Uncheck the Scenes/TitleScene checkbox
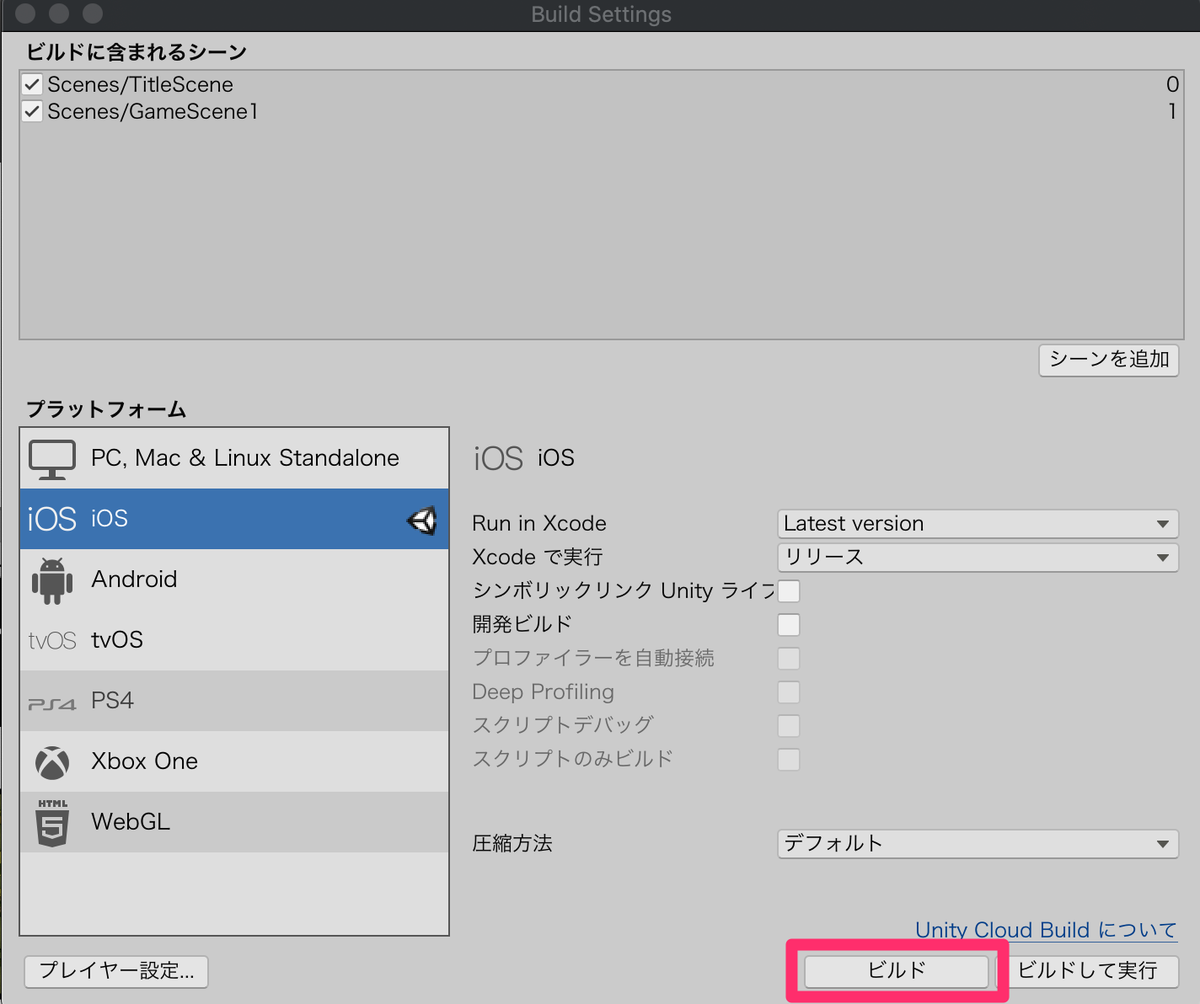Screen dimensions: 1200x1004 32,85
